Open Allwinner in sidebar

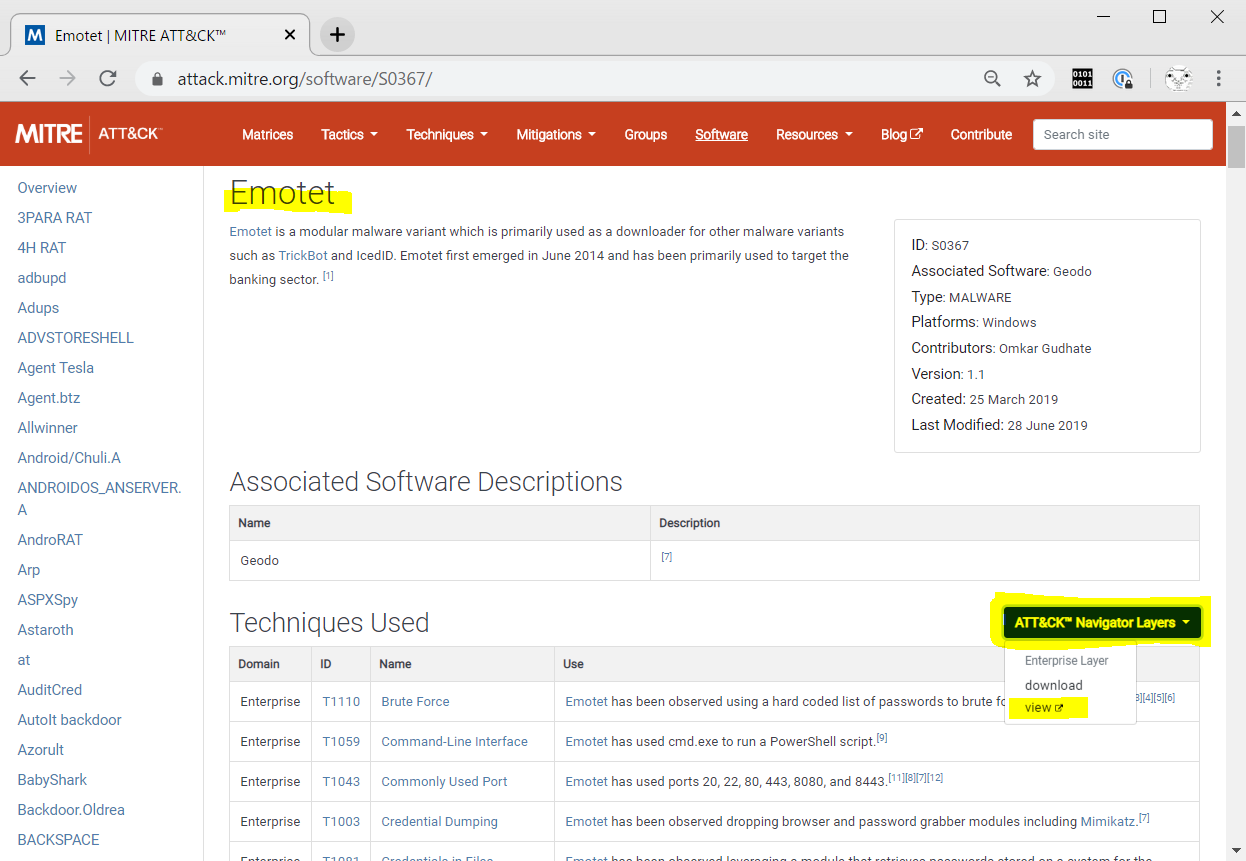(47, 428)
